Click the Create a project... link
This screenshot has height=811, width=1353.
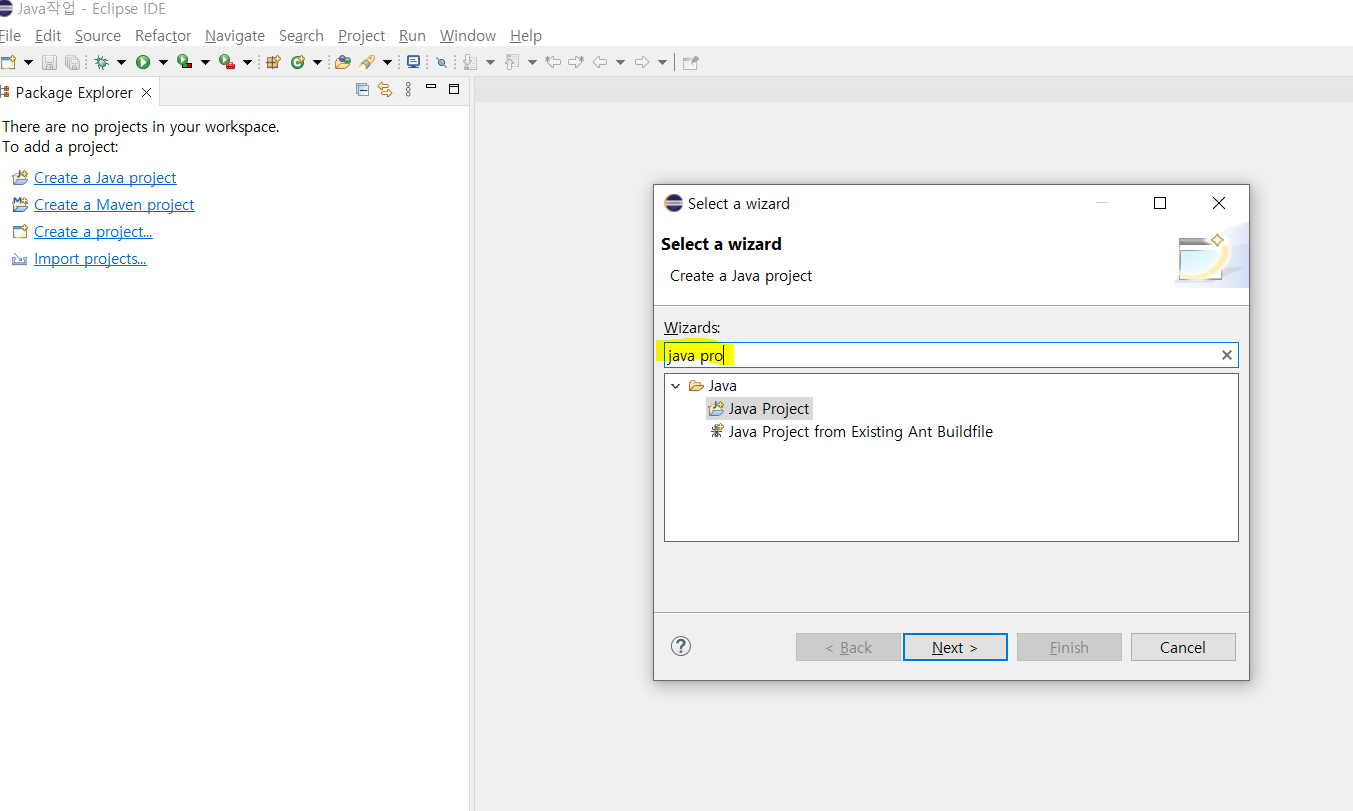pyautogui.click(x=93, y=232)
